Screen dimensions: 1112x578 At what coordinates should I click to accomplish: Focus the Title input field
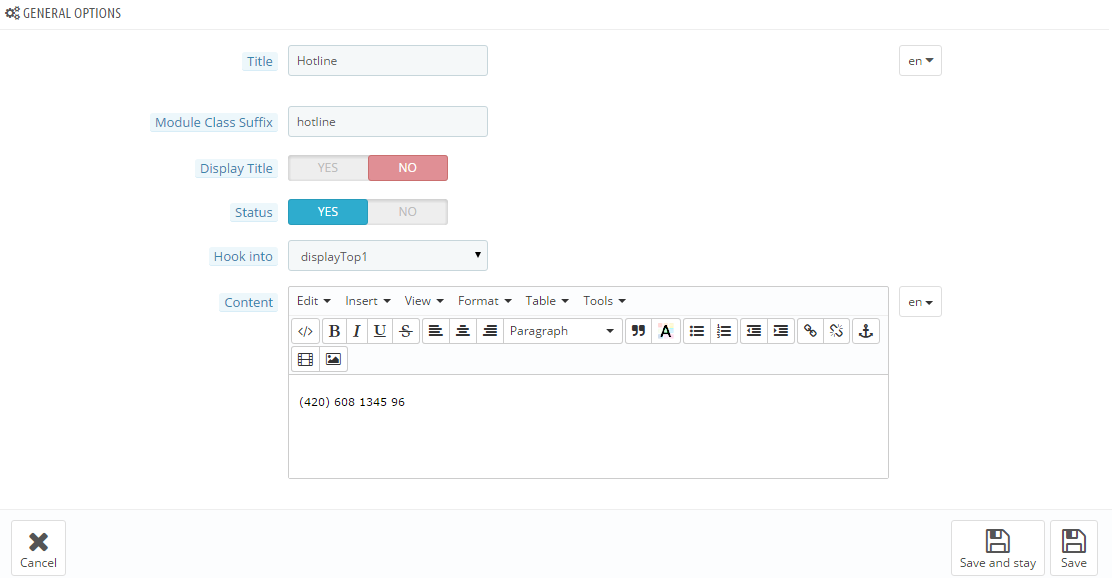pos(388,61)
